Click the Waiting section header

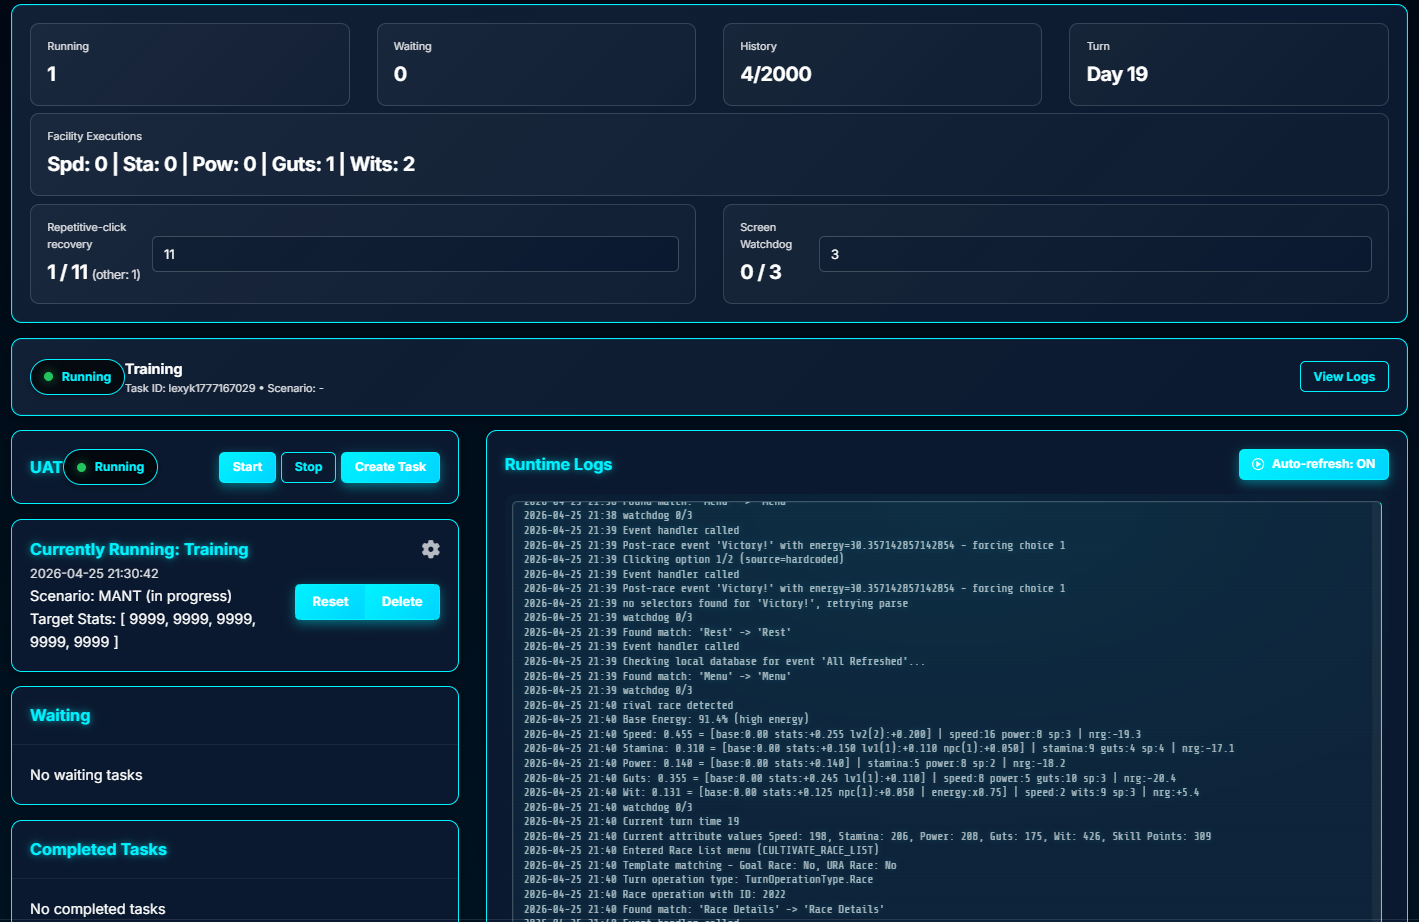(60, 716)
